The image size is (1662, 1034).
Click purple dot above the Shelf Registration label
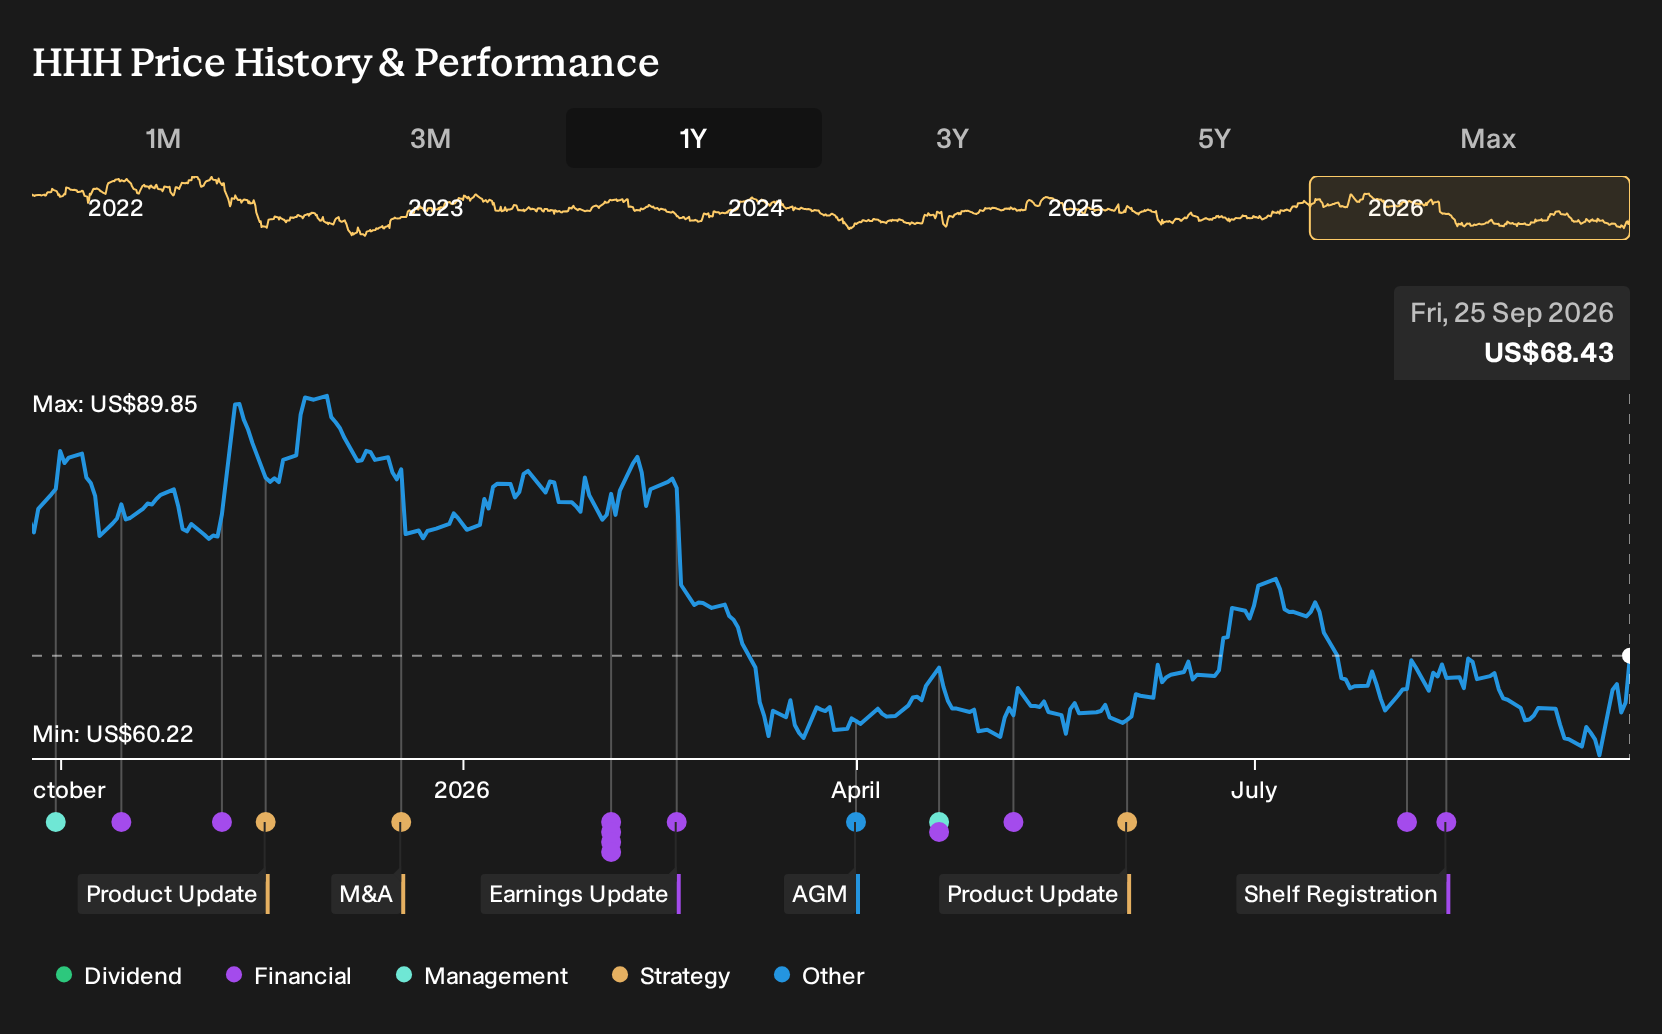(1446, 822)
